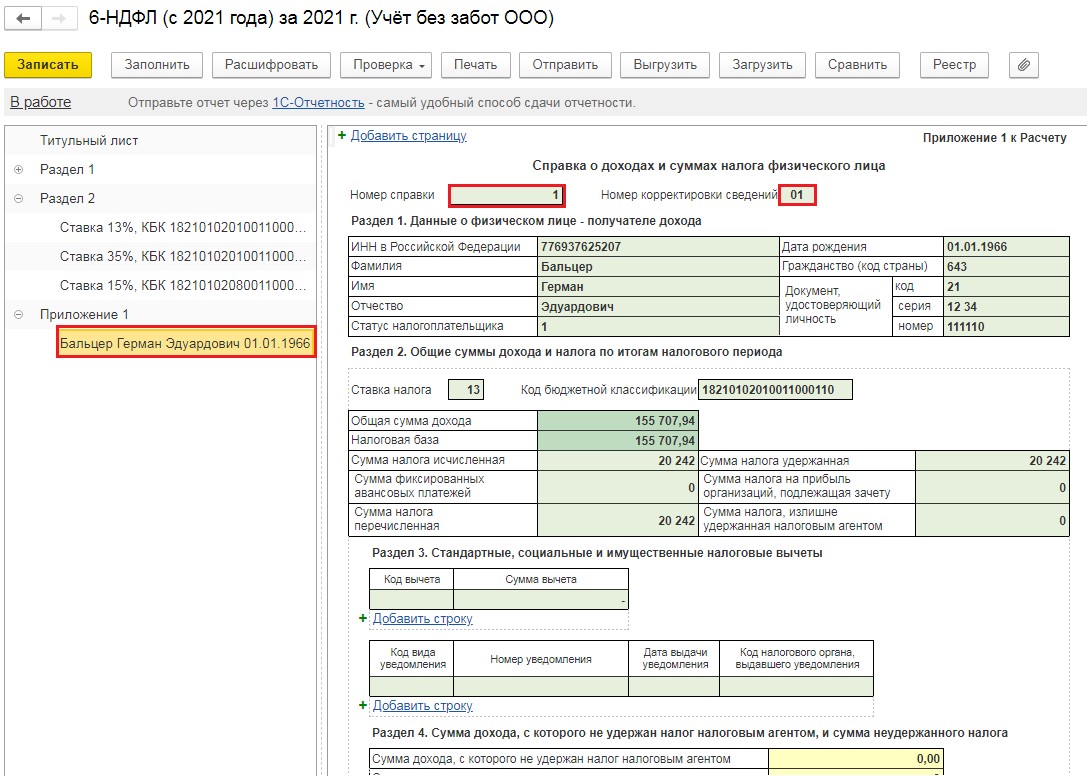
Task: Click the Выгрузить button
Action: (665, 65)
